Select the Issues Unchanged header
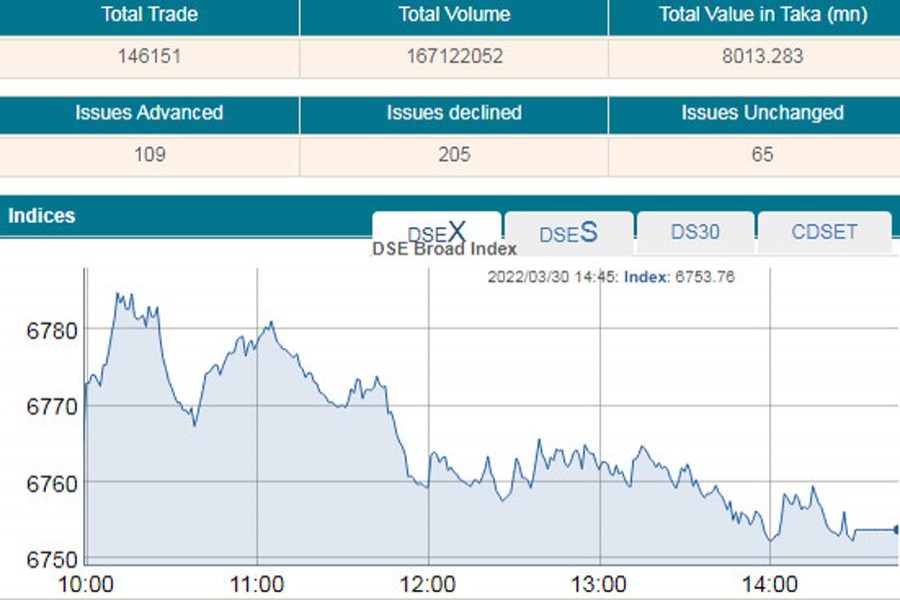The height and width of the screenshot is (600, 900). coord(763,113)
